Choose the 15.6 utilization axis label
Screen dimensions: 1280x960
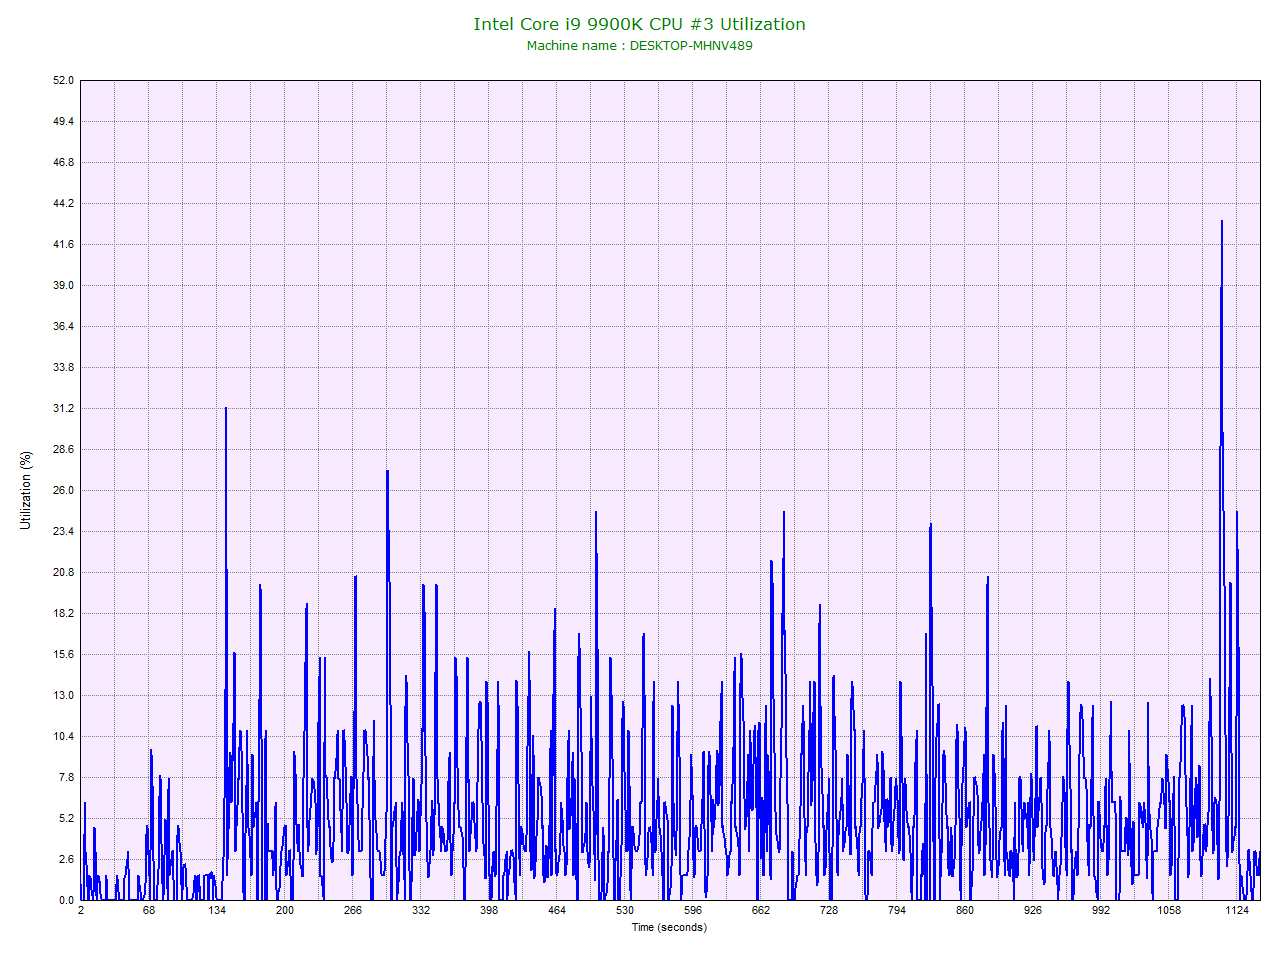coord(64,654)
